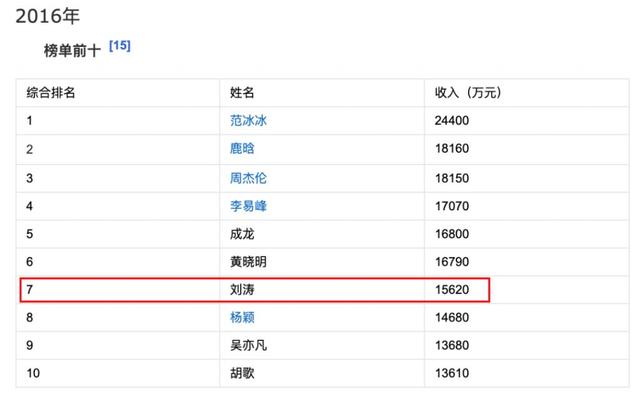
Task: Click the income value 24400
Action: tap(452, 120)
